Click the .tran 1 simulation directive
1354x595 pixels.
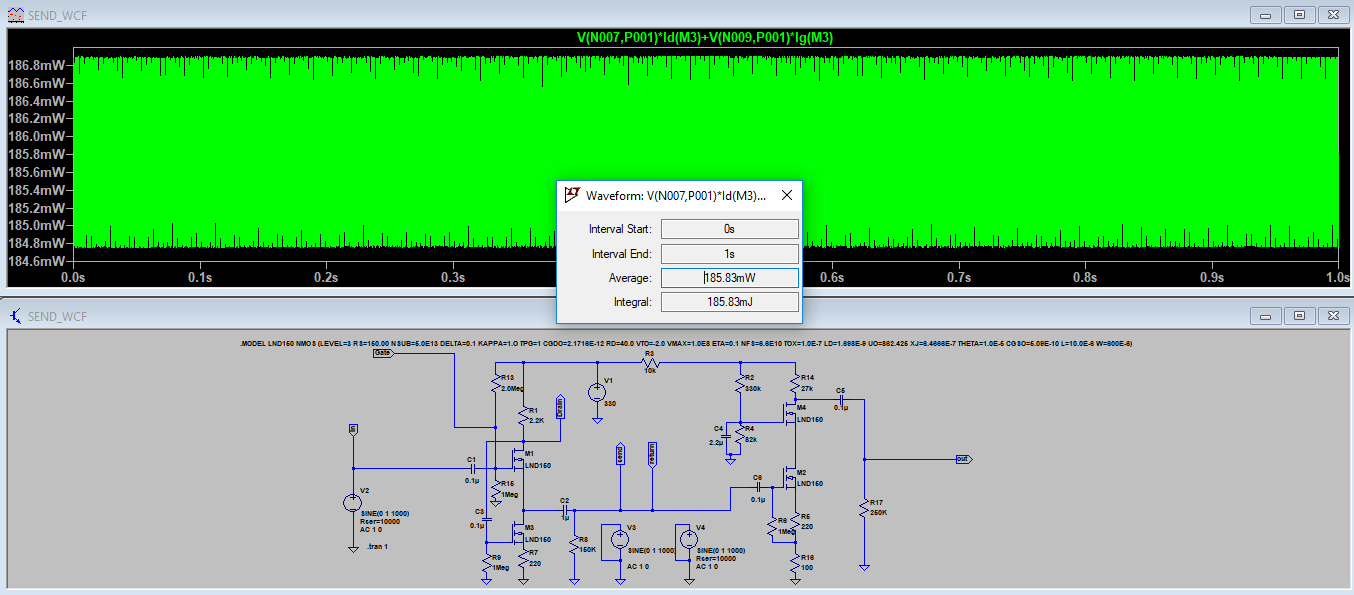[x=377, y=548]
